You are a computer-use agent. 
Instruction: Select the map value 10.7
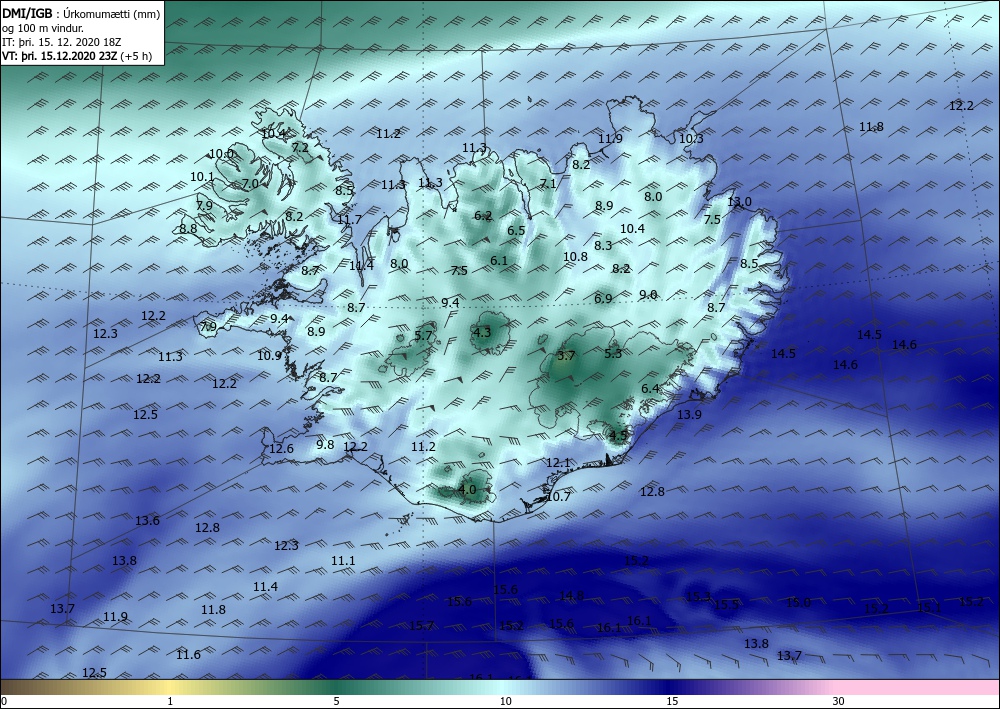(x=559, y=496)
